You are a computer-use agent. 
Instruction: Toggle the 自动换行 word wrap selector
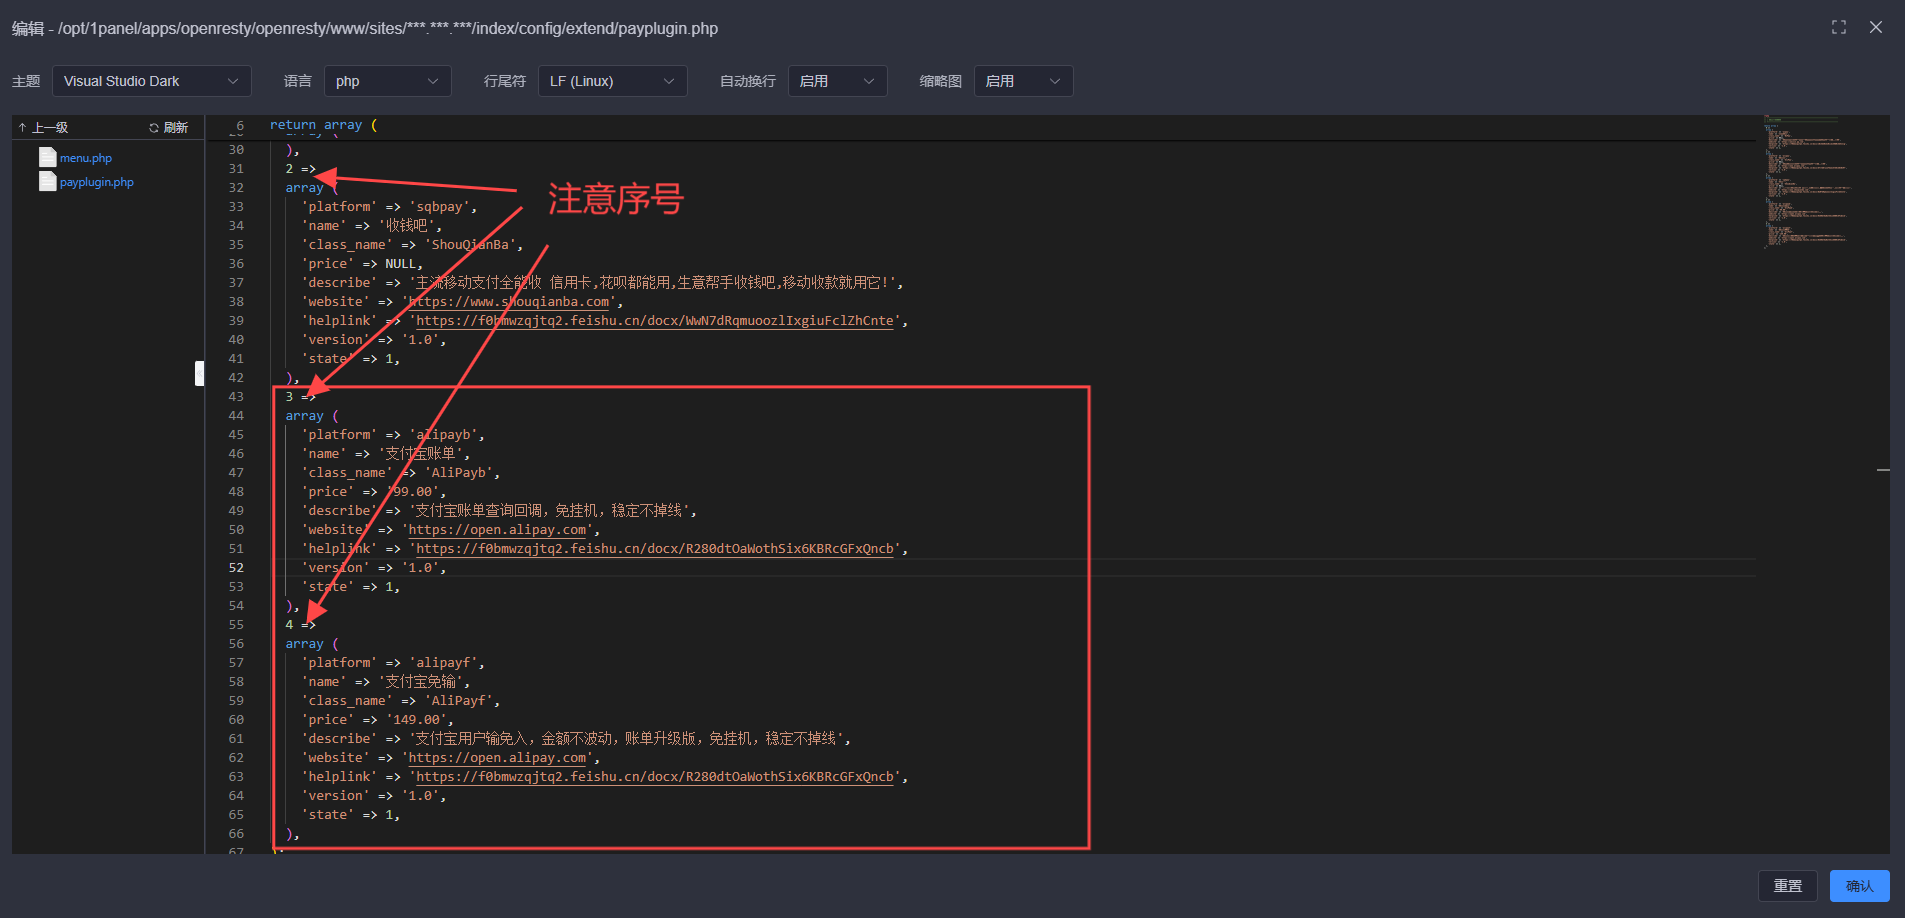coord(837,81)
